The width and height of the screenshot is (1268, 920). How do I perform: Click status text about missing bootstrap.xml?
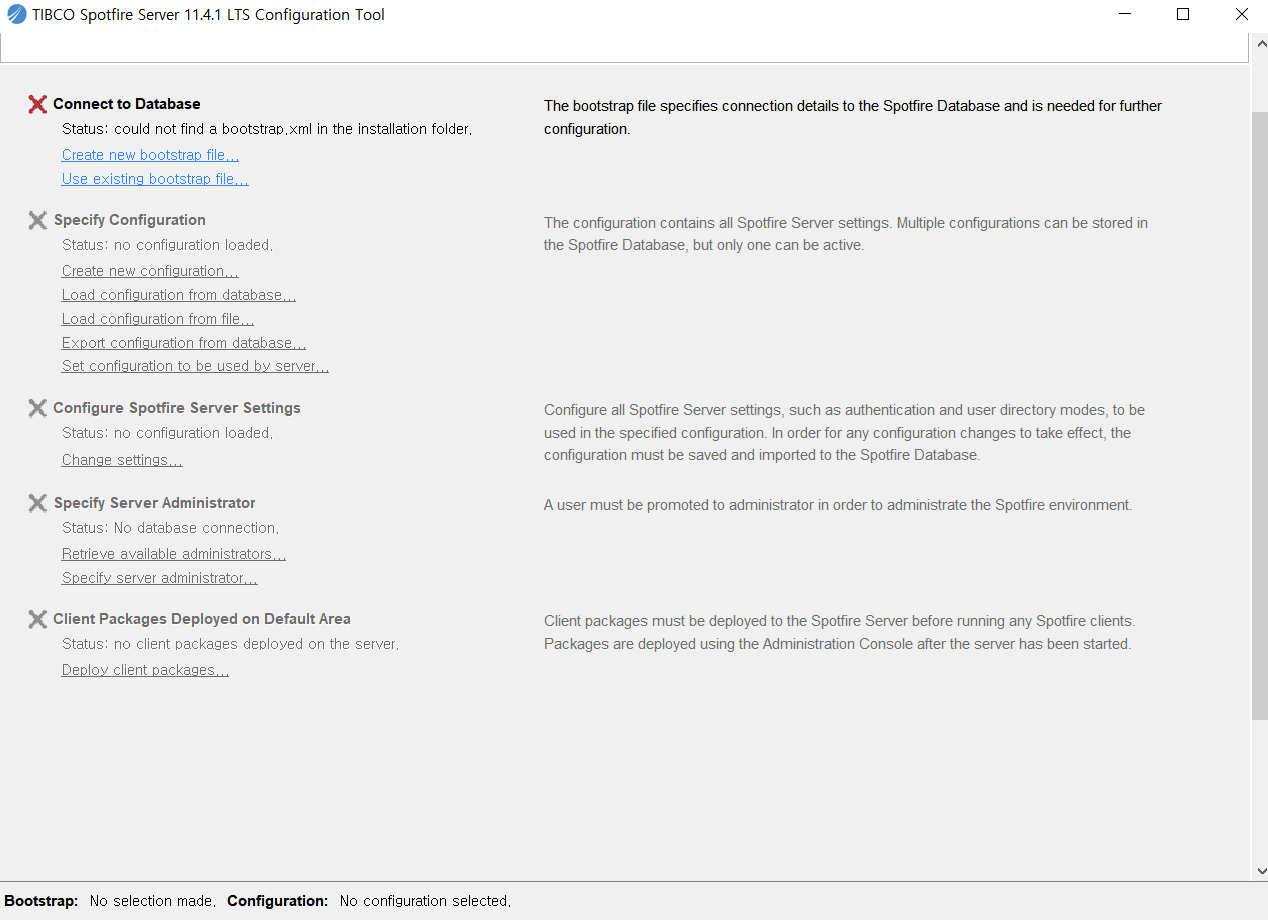coord(267,129)
